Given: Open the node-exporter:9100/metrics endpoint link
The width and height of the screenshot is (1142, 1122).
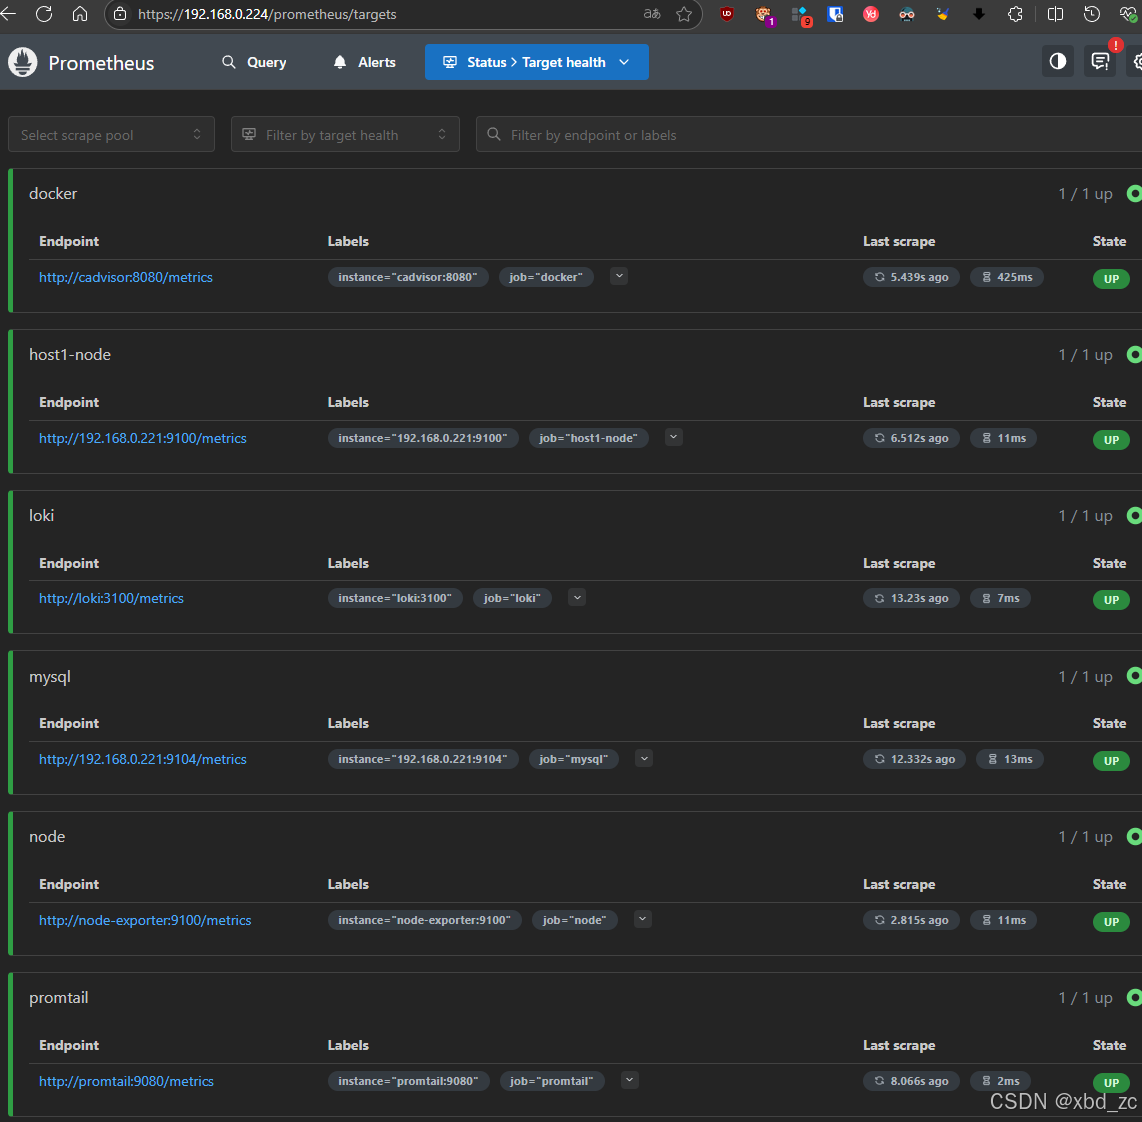Looking at the screenshot, I should (145, 920).
